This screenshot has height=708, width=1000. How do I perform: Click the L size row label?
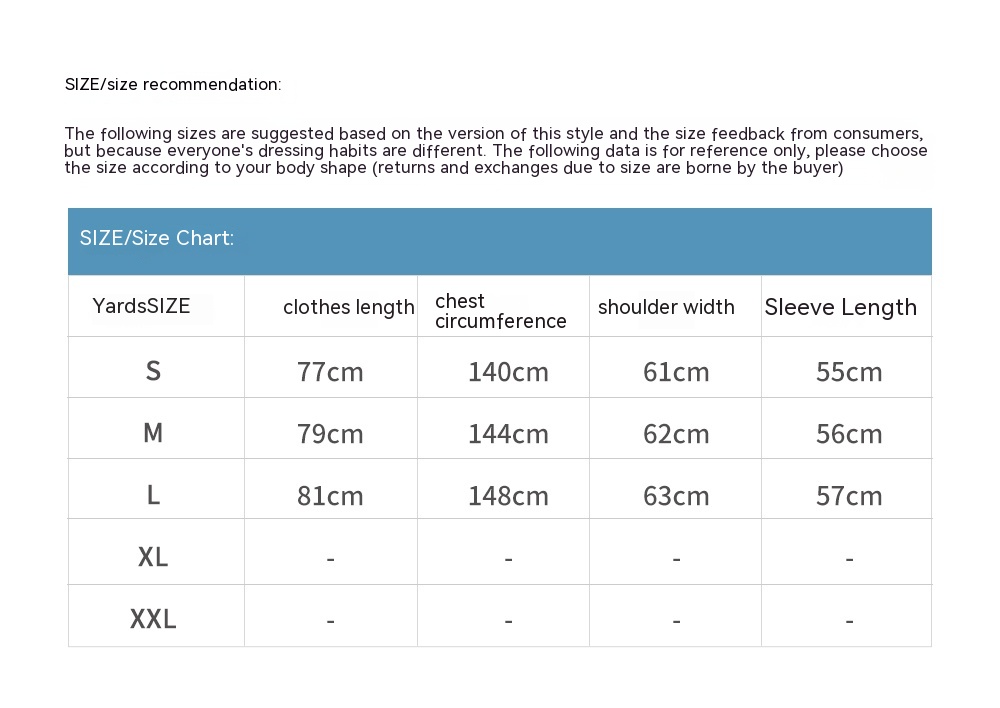click(153, 495)
